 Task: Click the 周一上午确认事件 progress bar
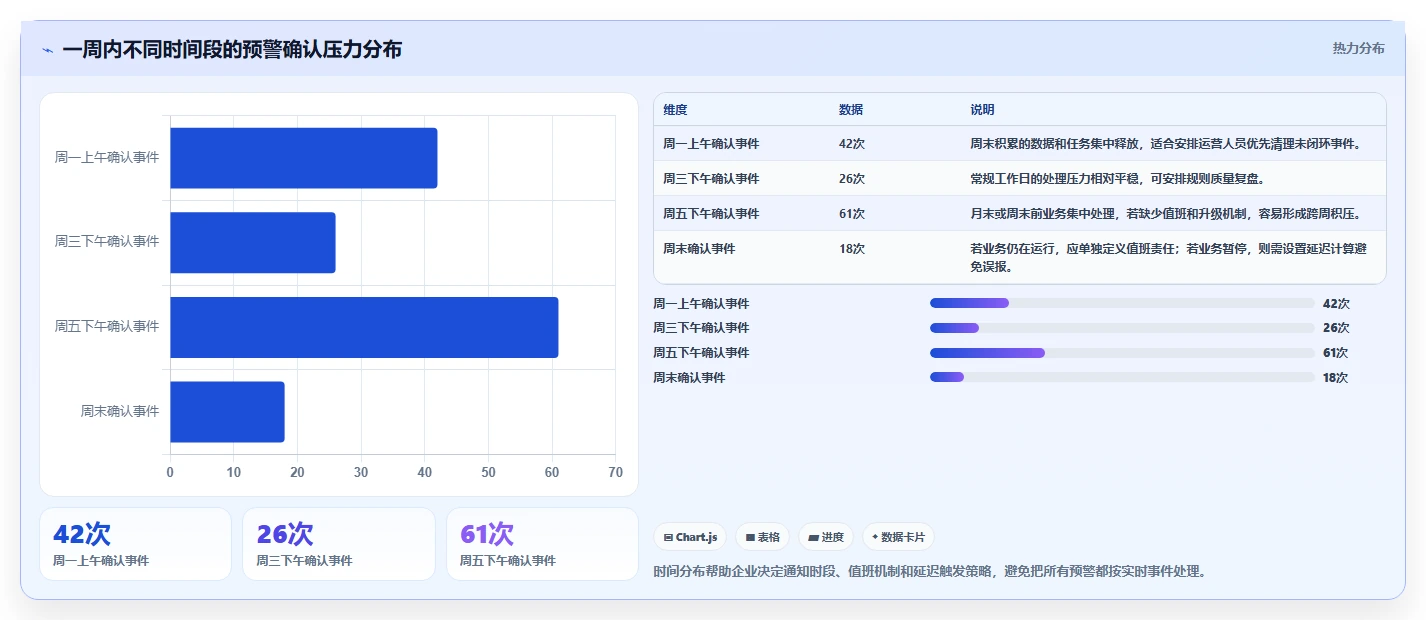click(x=1122, y=303)
